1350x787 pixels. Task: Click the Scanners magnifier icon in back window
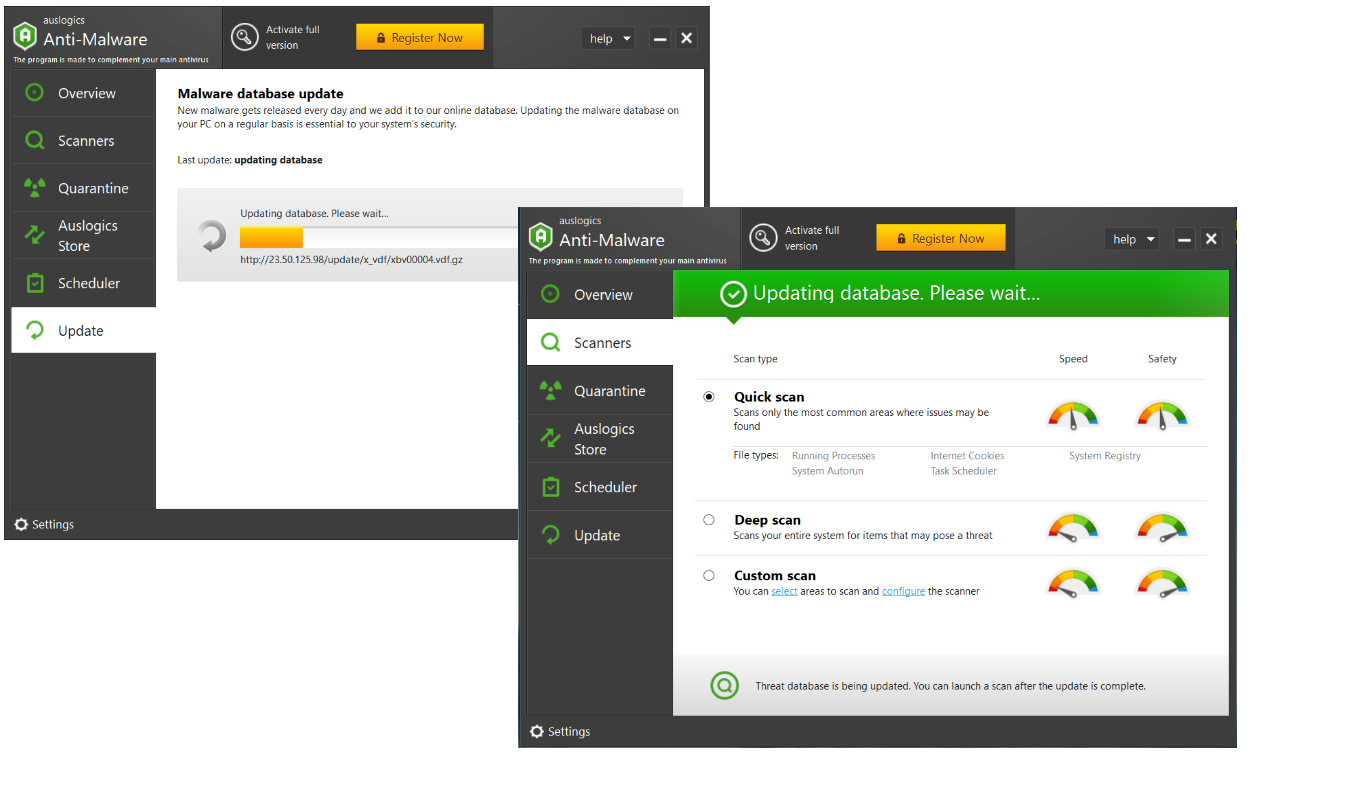[x=34, y=141]
